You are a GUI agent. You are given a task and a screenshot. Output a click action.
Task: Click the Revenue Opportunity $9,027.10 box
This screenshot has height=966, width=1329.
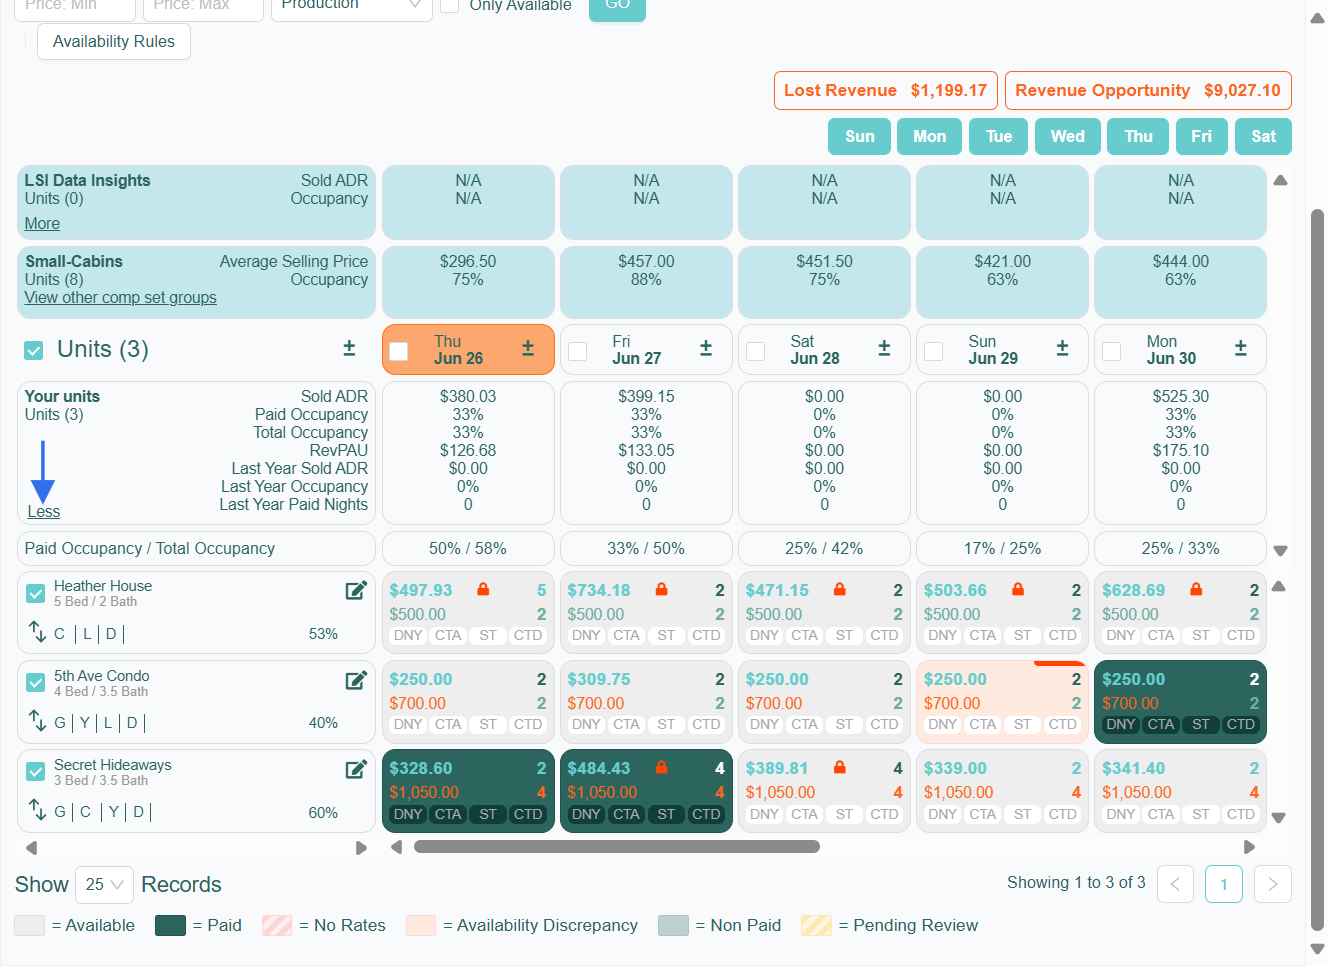coord(1149,91)
